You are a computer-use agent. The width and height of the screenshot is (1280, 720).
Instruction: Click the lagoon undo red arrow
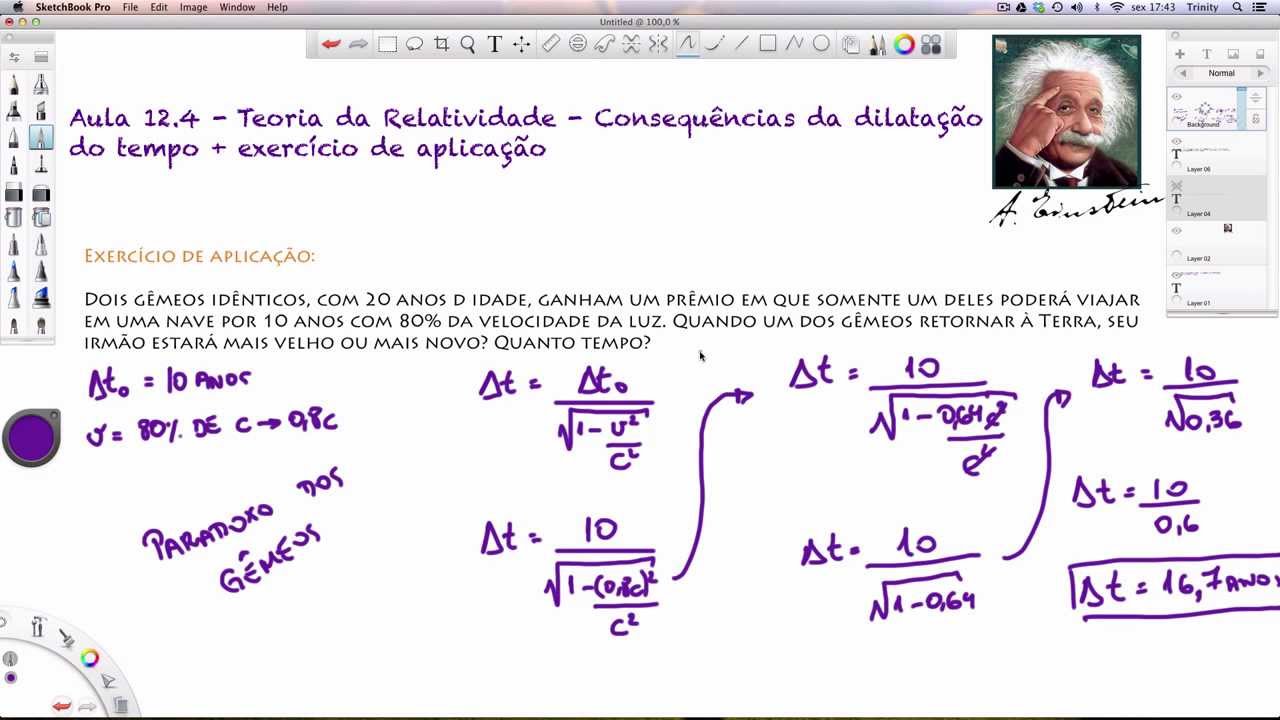[61, 706]
